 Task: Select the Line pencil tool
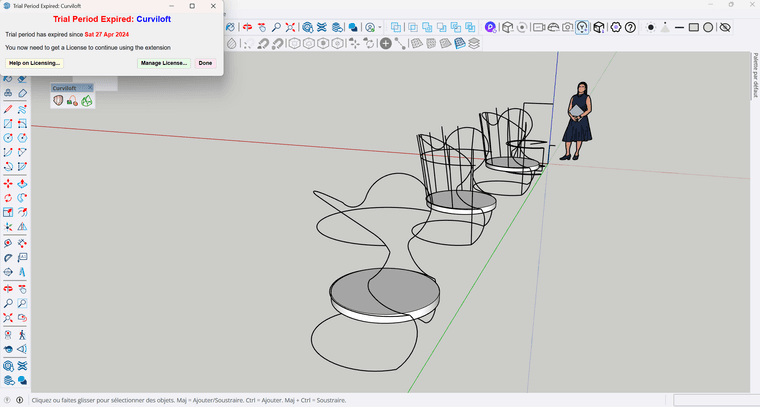point(8,110)
